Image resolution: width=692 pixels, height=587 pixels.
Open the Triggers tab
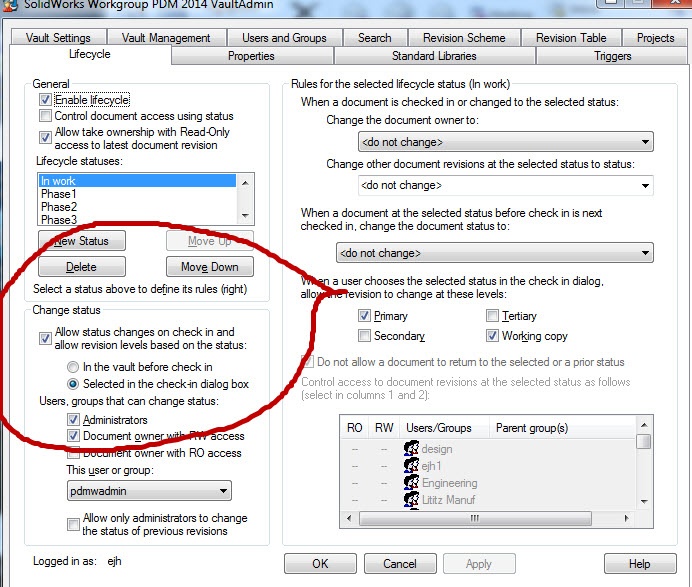click(613, 56)
